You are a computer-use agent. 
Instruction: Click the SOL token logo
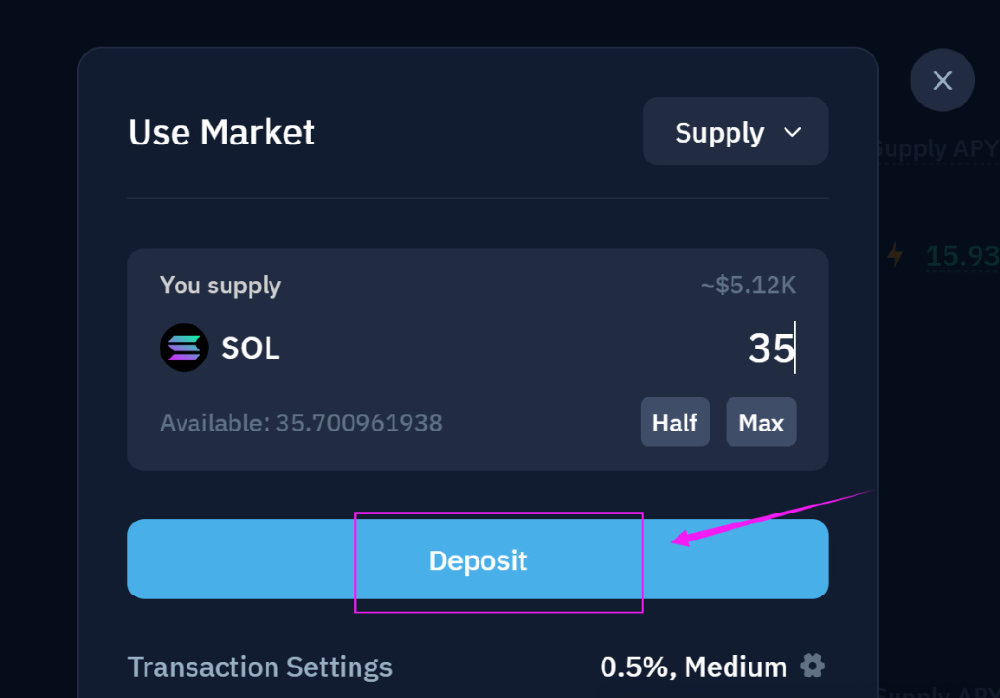click(x=184, y=348)
